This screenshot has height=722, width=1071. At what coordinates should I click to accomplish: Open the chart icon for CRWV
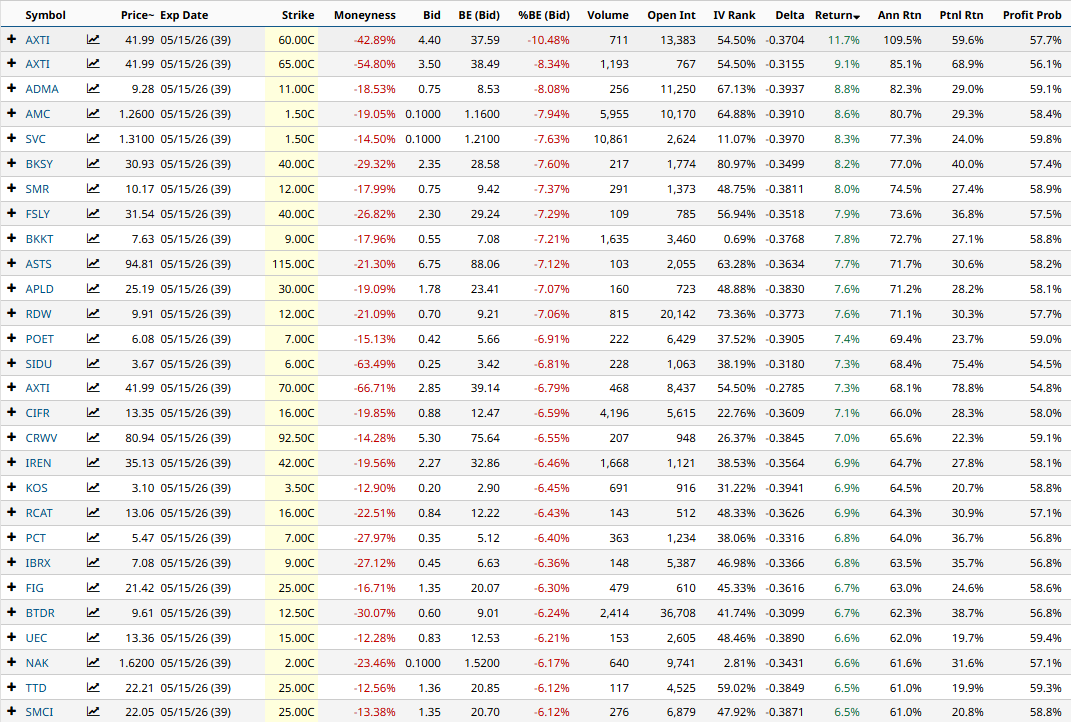coord(93,438)
